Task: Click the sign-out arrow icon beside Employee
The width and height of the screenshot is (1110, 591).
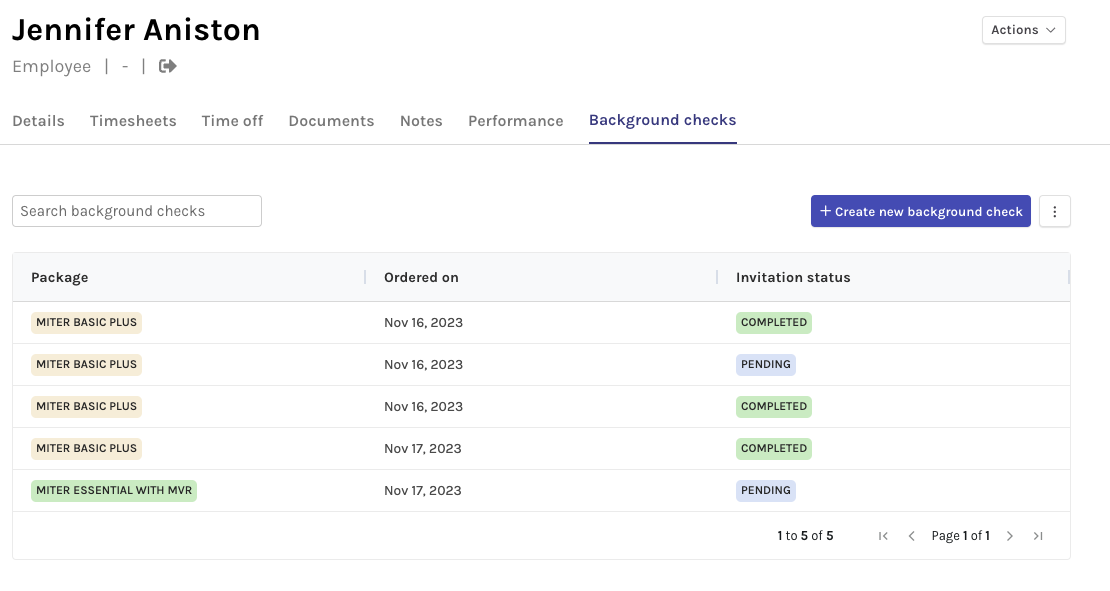Action: 168,66
